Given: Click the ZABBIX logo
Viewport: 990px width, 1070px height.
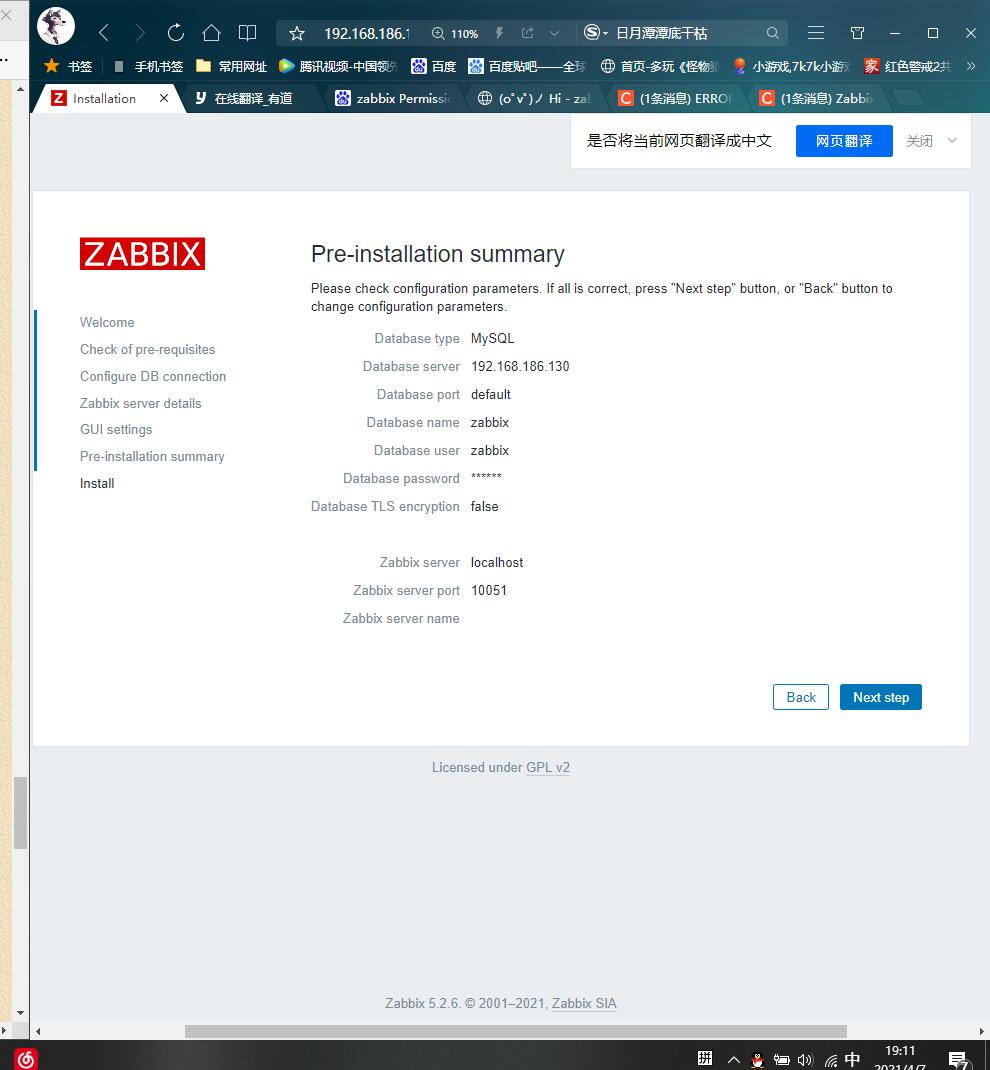Looking at the screenshot, I should click(x=142, y=254).
